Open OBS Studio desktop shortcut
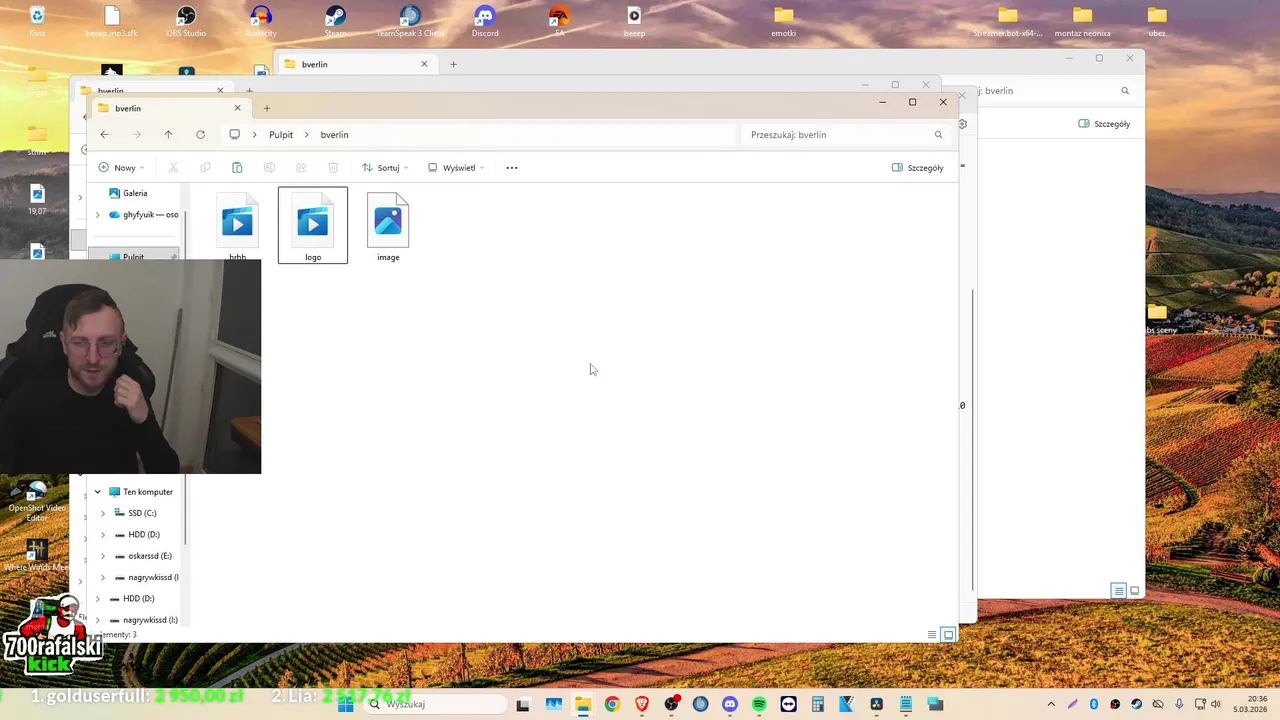The width and height of the screenshot is (1280, 720). click(x=186, y=21)
